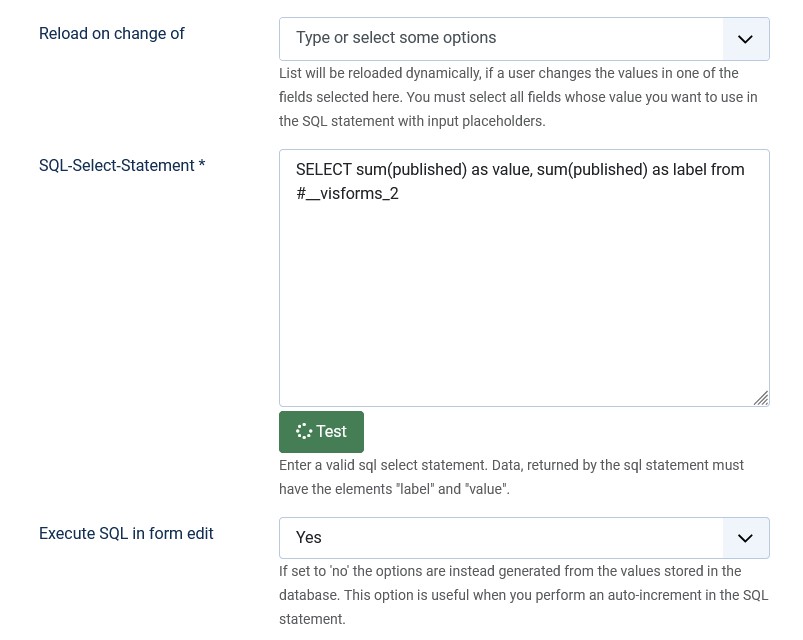Click the resize grip of the SQL textarea
Viewport: 803px width, 640px height.
[760, 397]
